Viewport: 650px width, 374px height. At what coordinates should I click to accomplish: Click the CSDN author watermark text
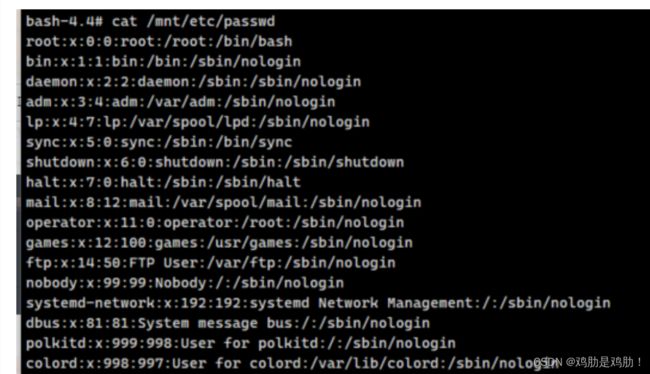pos(588,362)
